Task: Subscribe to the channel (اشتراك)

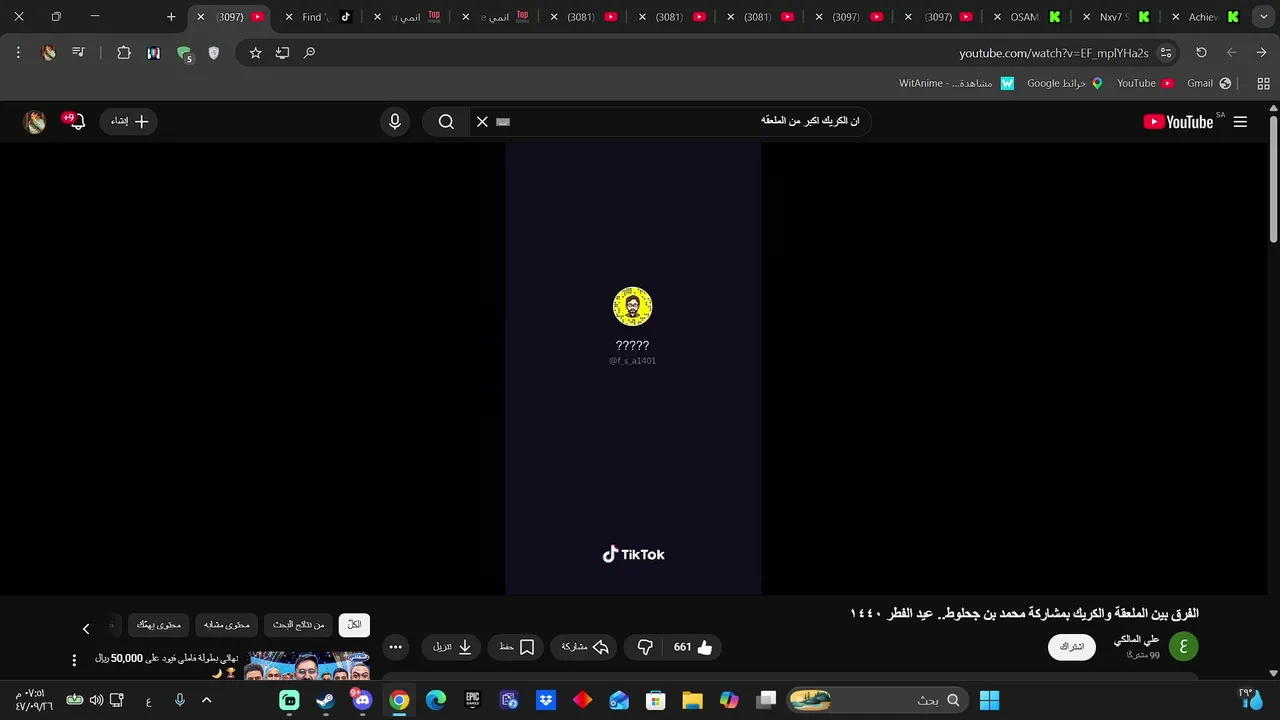Action: pyautogui.click(x=1072, y=647)
